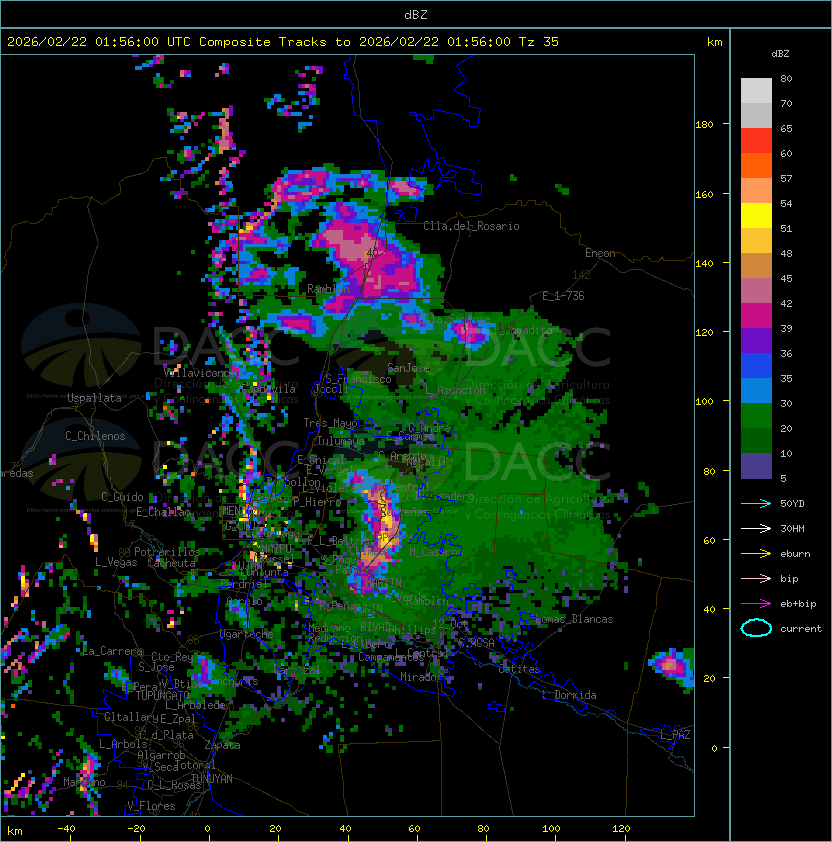The height and width of the screenshot is (842, 832).
Task: Click the 'SanJose' map label
Action: pyautogui.click(x=408, y=368)
